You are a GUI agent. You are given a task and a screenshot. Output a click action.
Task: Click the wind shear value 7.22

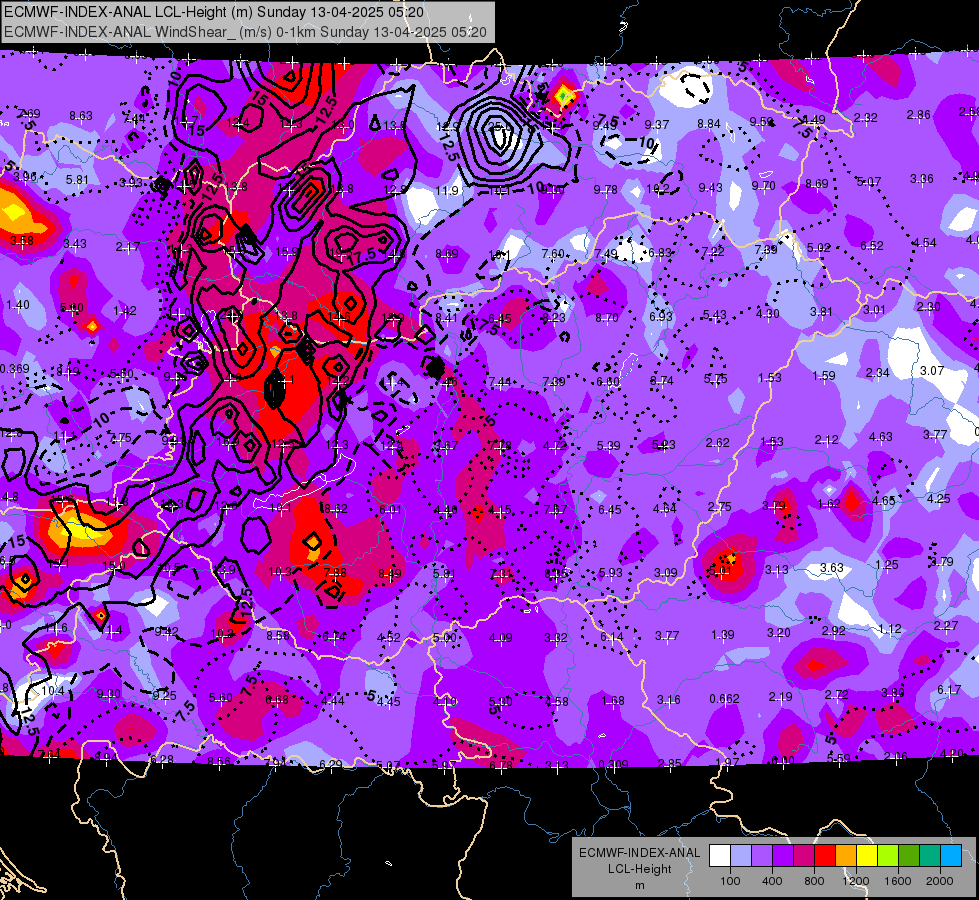coord(713,251)
